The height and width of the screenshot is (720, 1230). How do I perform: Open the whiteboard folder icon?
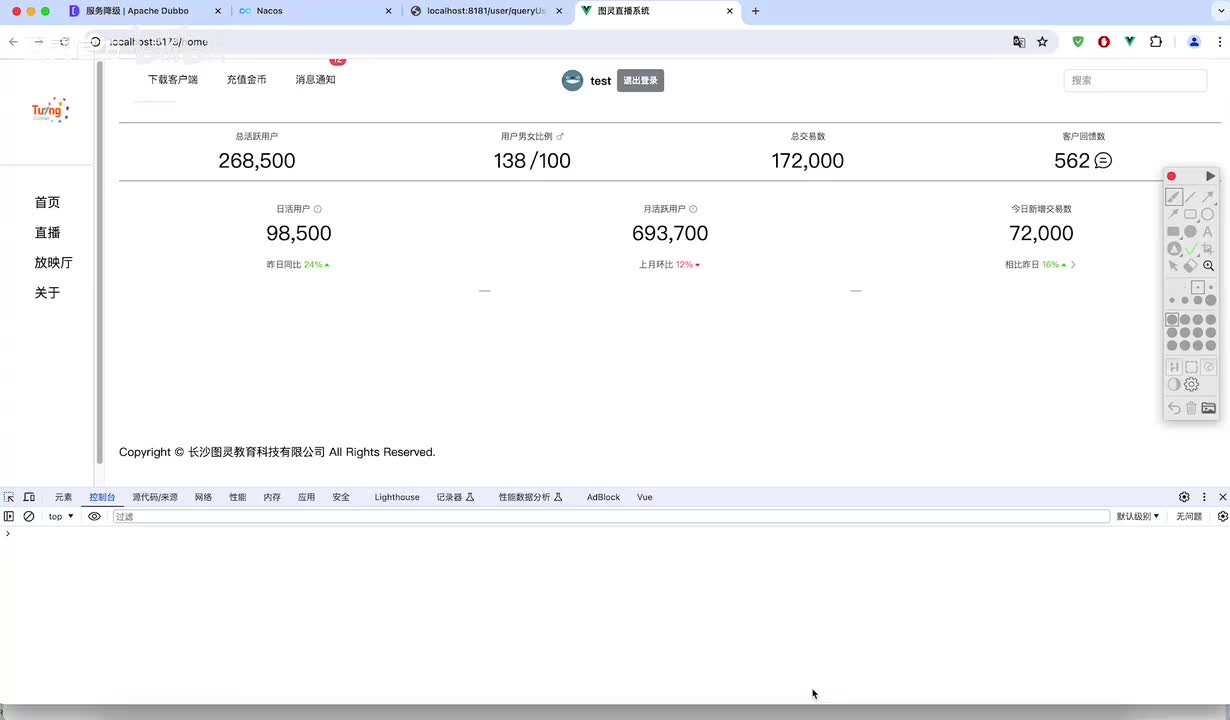tap(1208, 408)
